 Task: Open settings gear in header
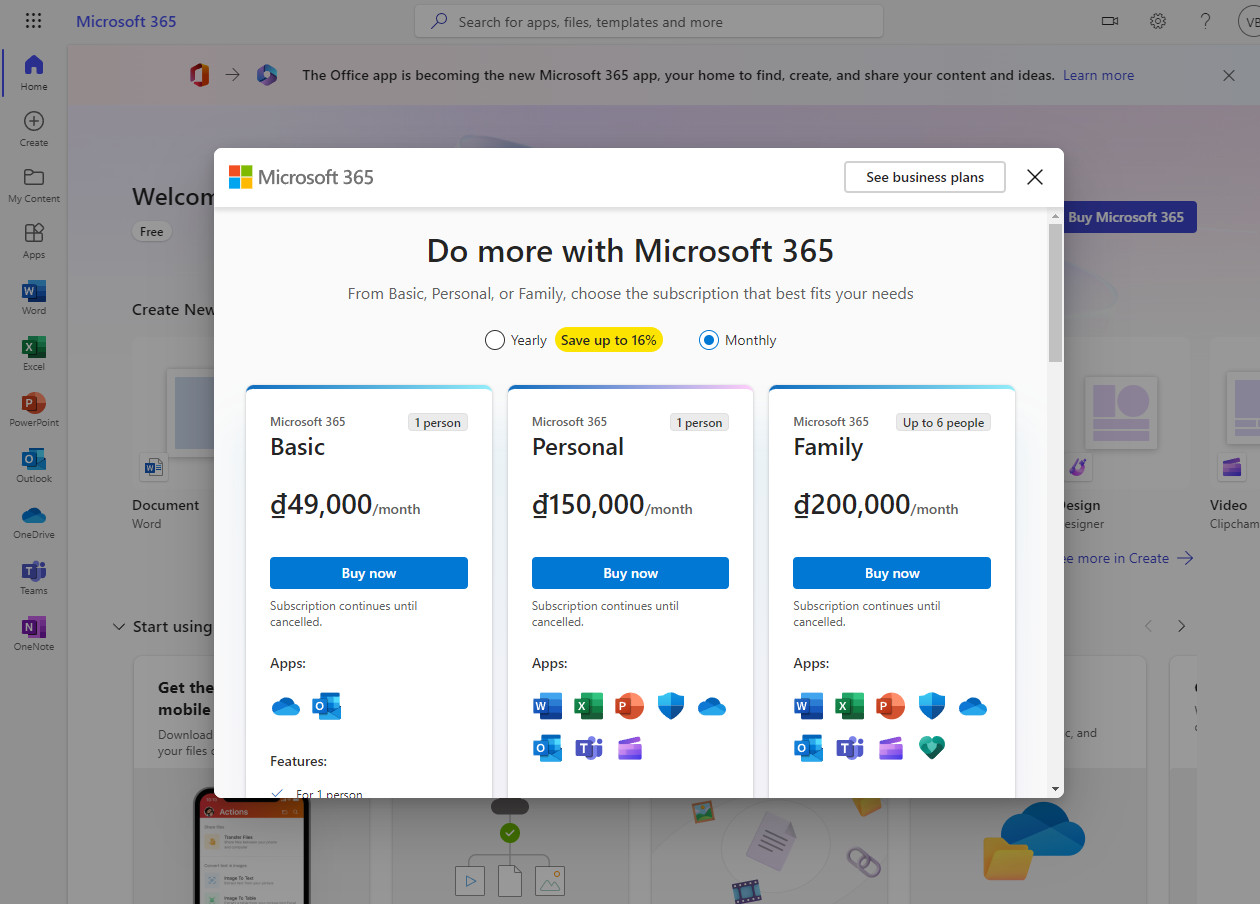tap(1158, 21)
